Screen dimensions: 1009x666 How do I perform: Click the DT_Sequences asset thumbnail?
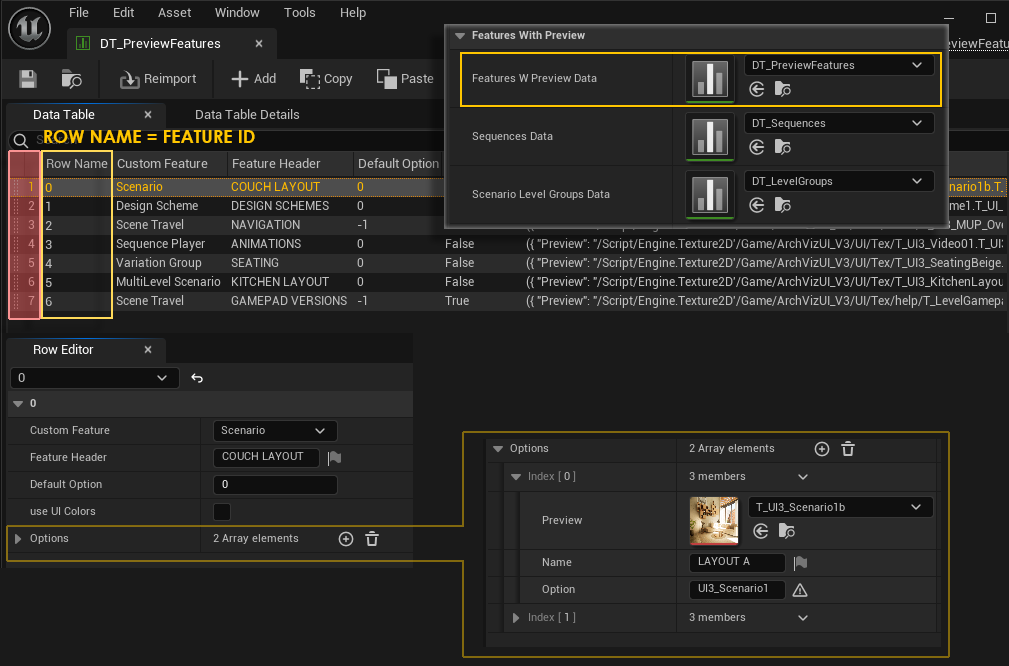pyautogui.click(x=710, y=136)
